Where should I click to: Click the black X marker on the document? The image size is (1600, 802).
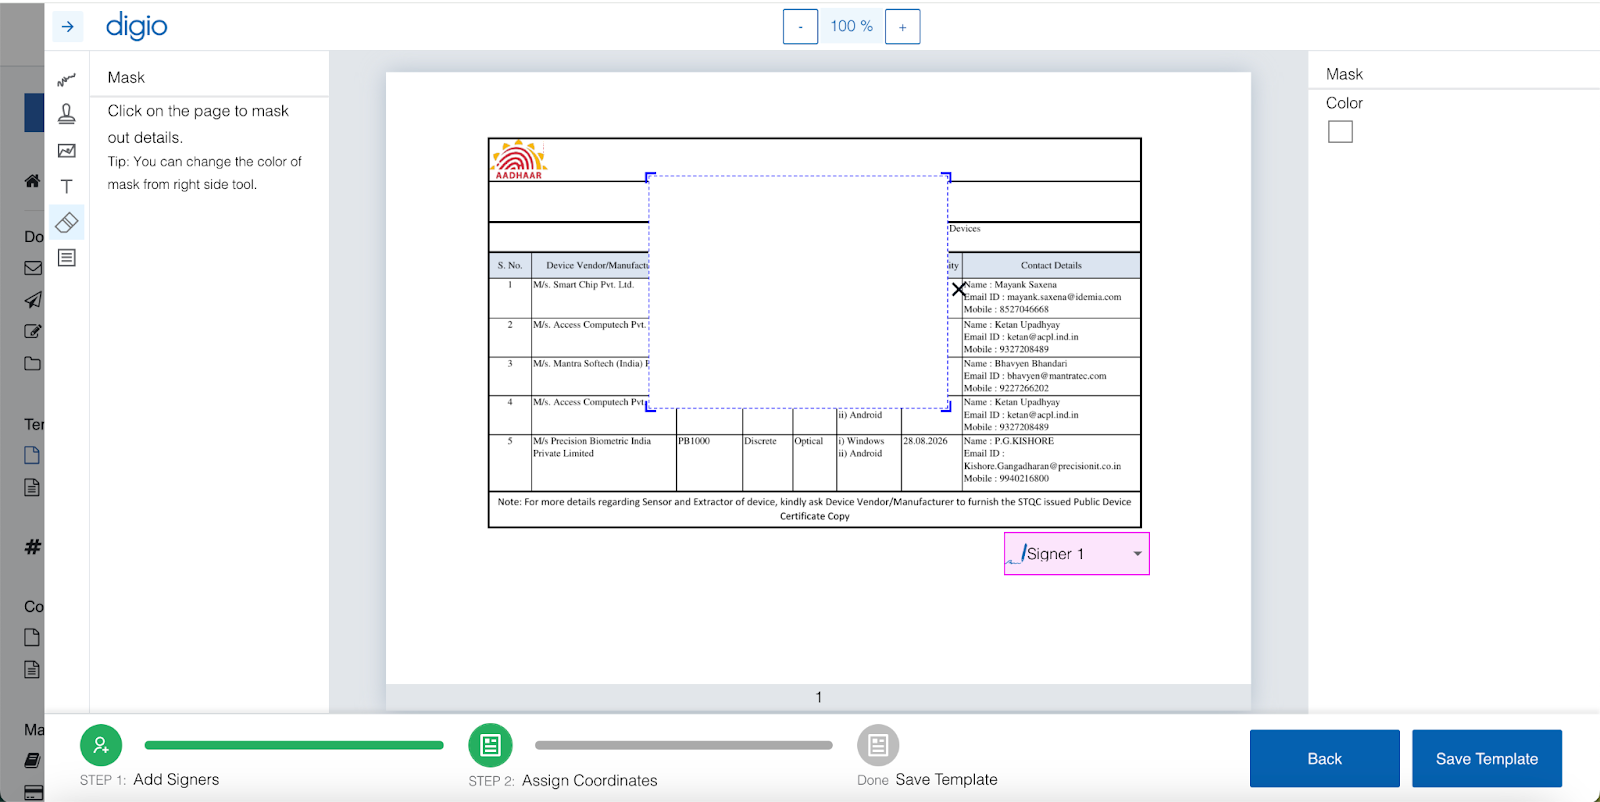pyautogui.click(x=958, y=290)
